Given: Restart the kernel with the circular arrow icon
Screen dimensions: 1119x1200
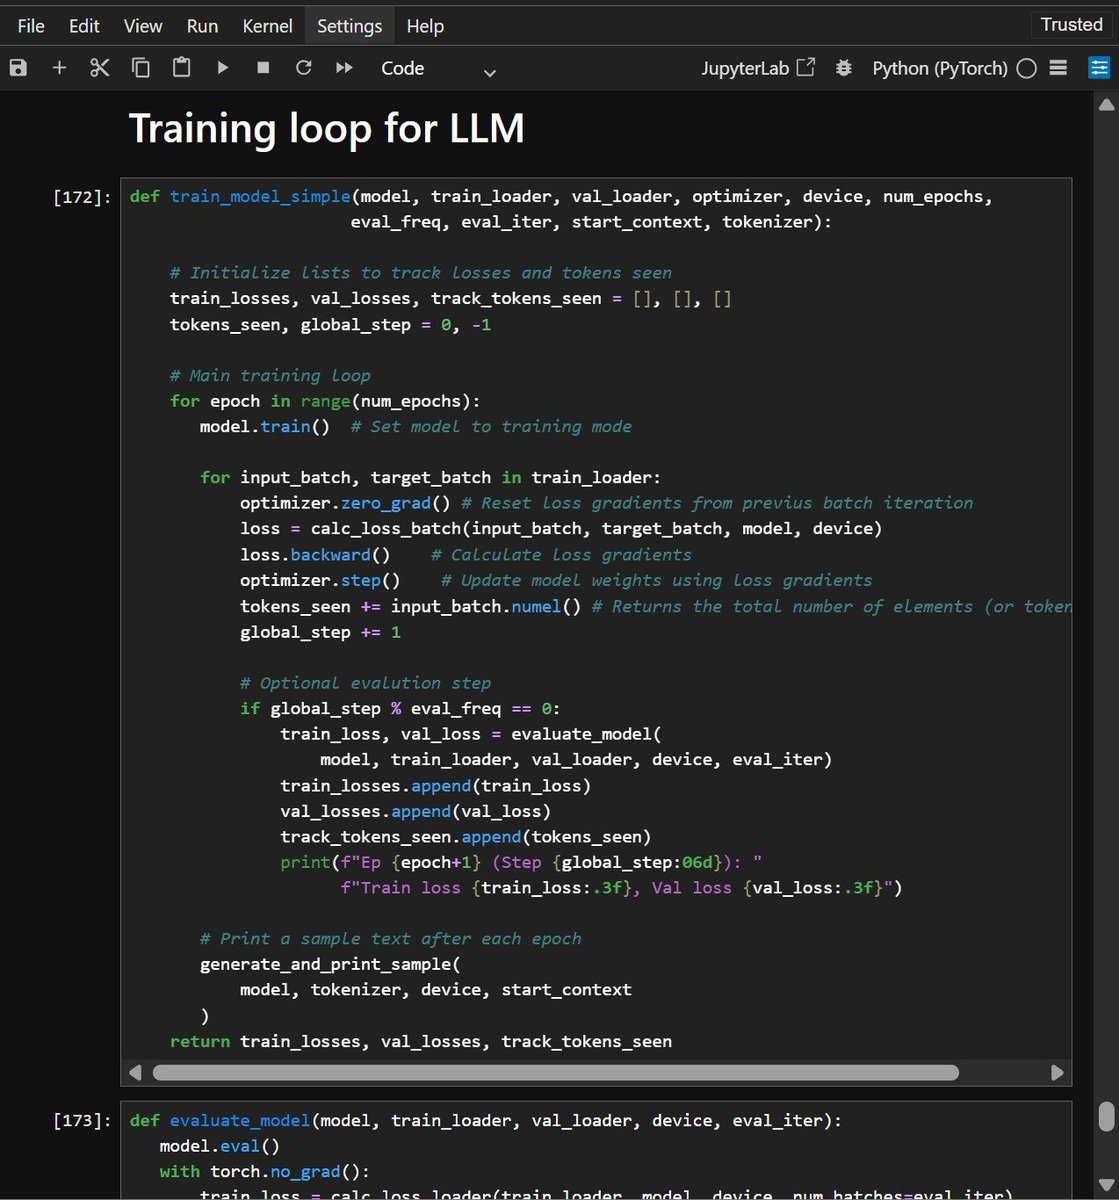Looking at the screenshot, I should 303,68.
